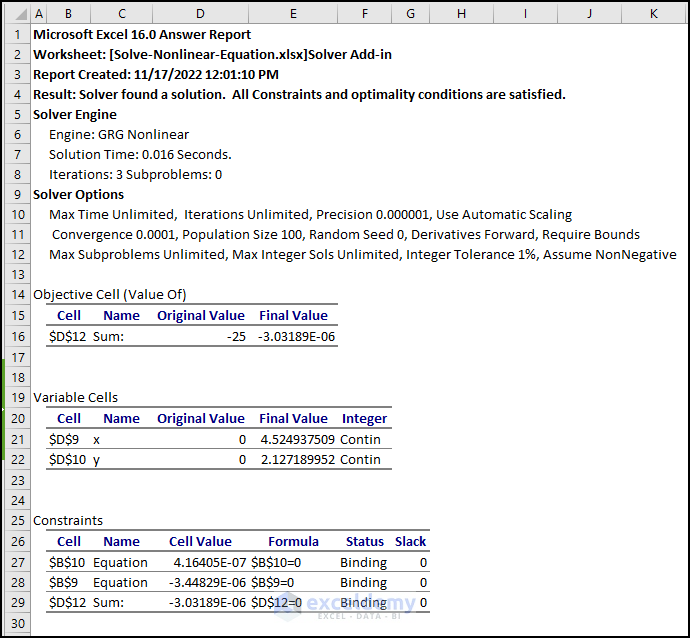The width and height of the screenshot is (690, 638).
Task: Click the 'Max Subproblems Unlimited' options line
Action: (x=363, y=255)
